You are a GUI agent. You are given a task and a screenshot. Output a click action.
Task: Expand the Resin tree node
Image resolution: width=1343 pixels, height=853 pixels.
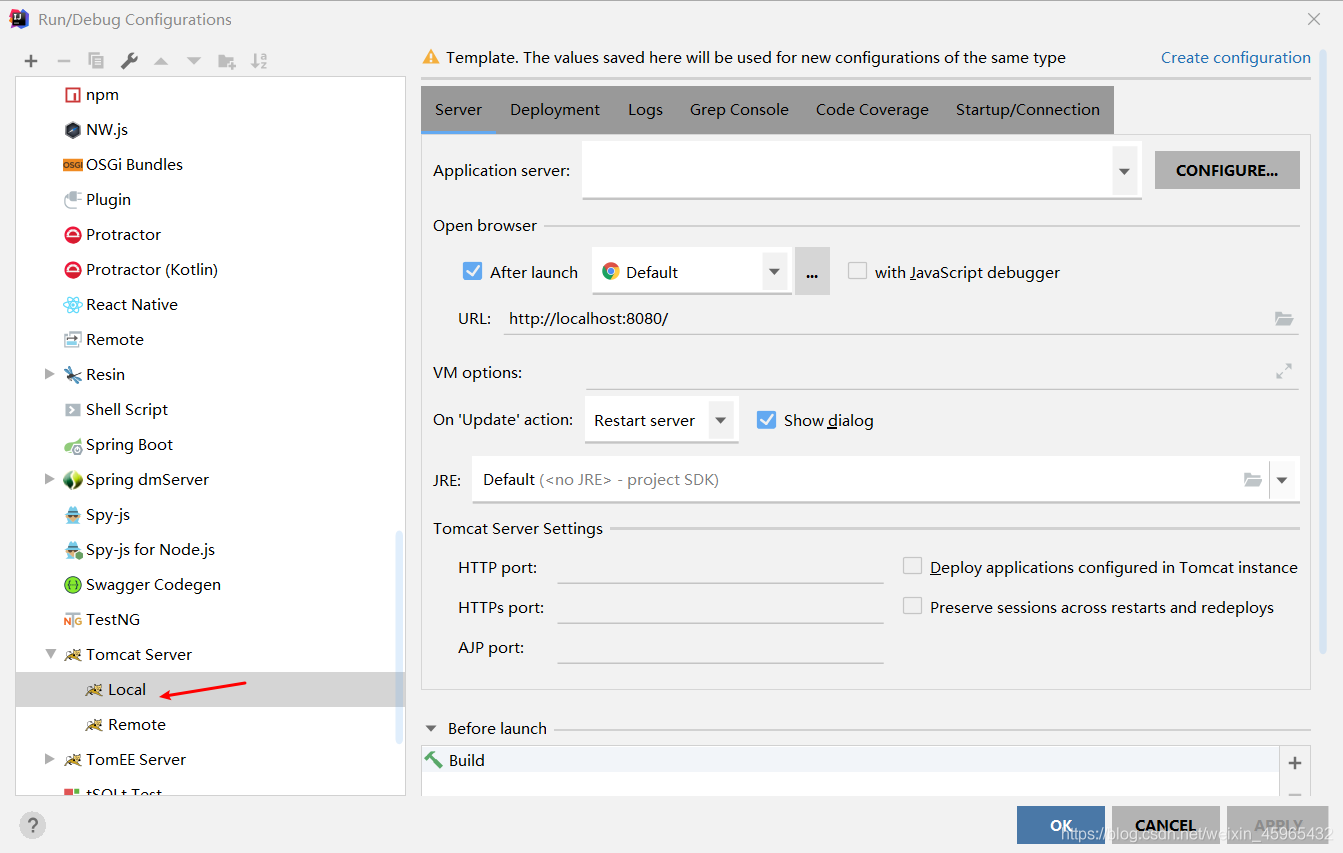(x=49, y=374)
